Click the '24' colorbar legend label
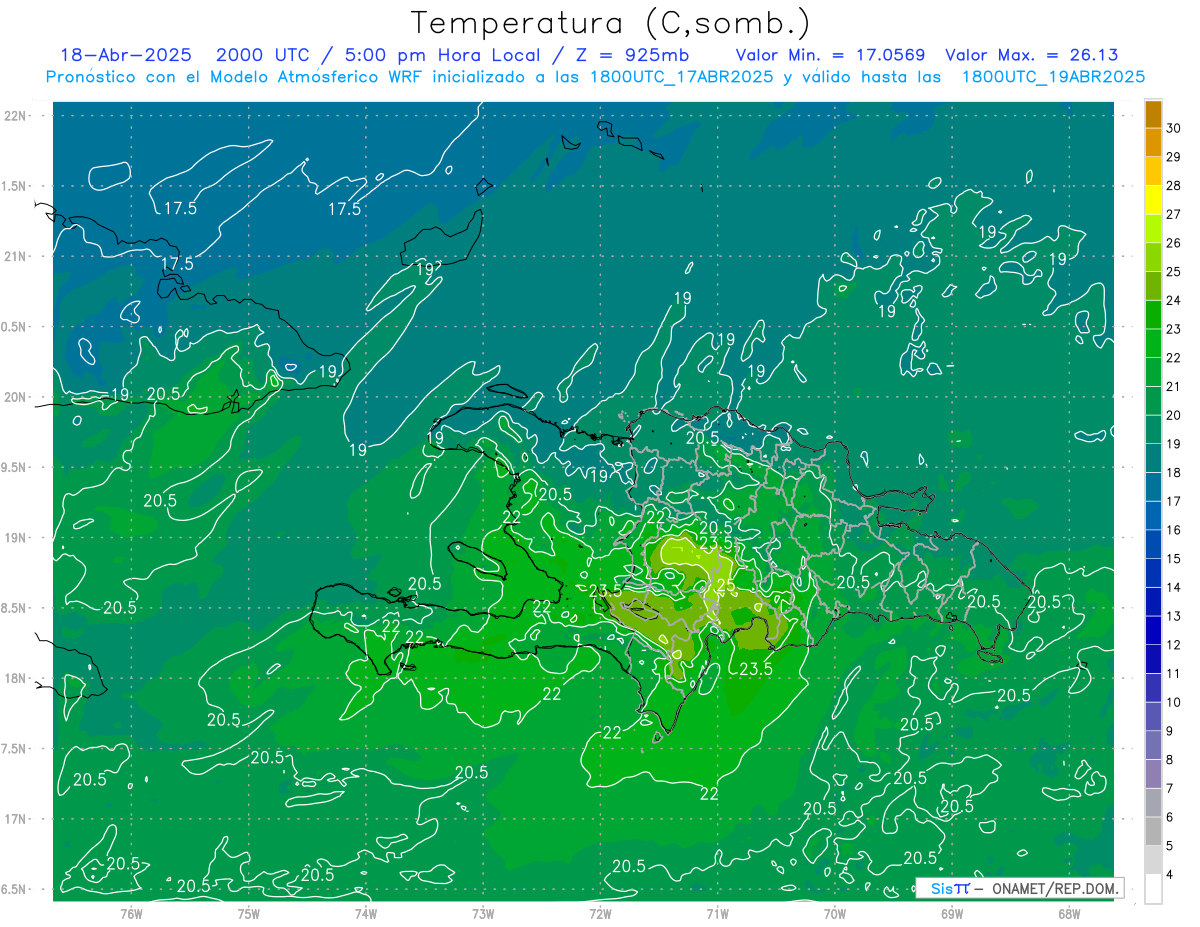This screenshot has width=1200, height=927. [1174, 299]
